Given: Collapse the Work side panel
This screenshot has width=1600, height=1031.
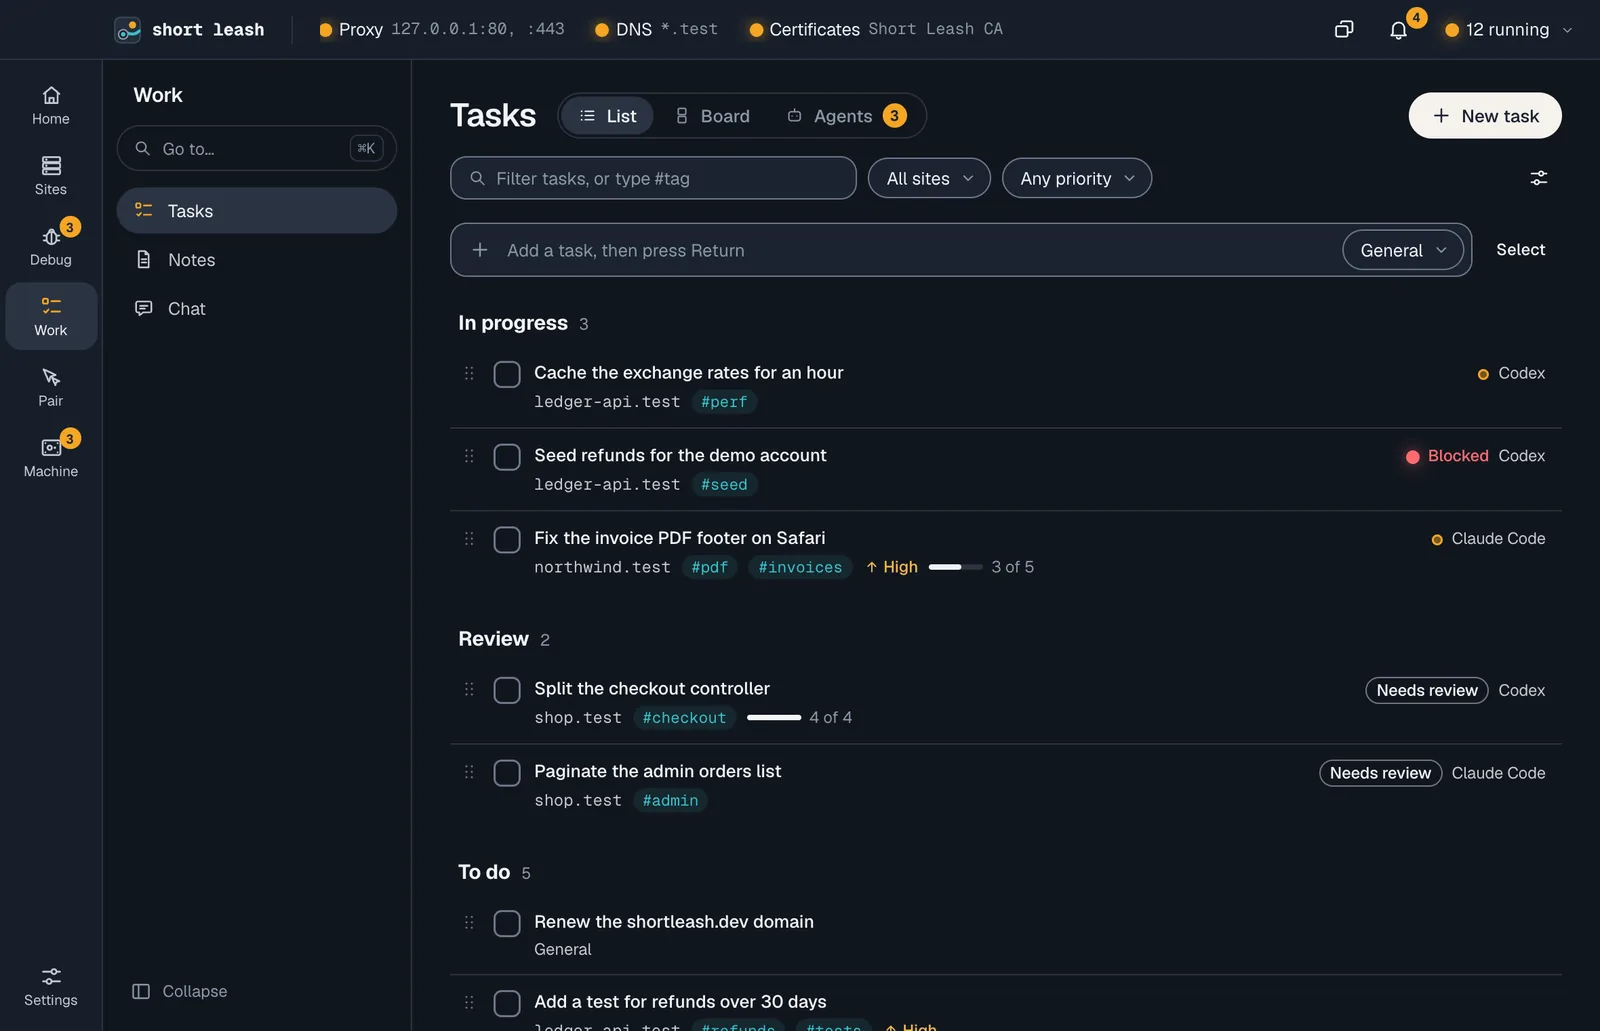Looking at the screenshot, I should click(x=180, y=991).
